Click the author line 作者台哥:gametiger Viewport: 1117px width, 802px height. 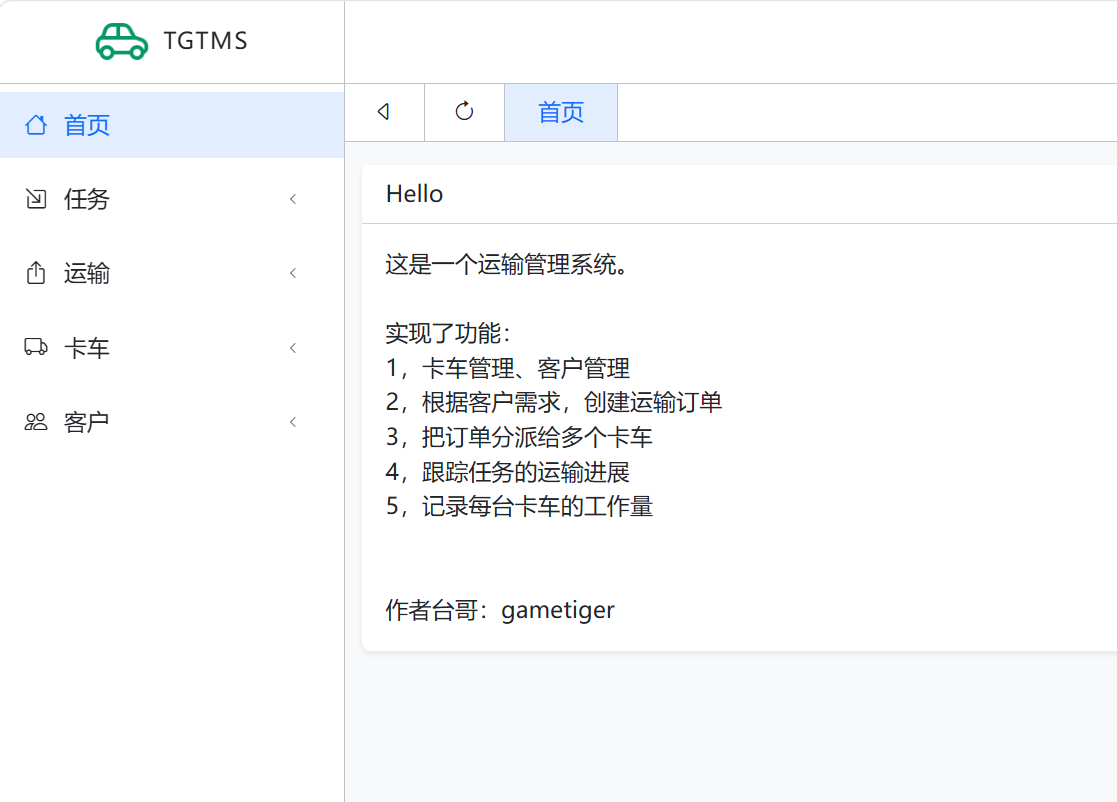click(x=500, y=610)
